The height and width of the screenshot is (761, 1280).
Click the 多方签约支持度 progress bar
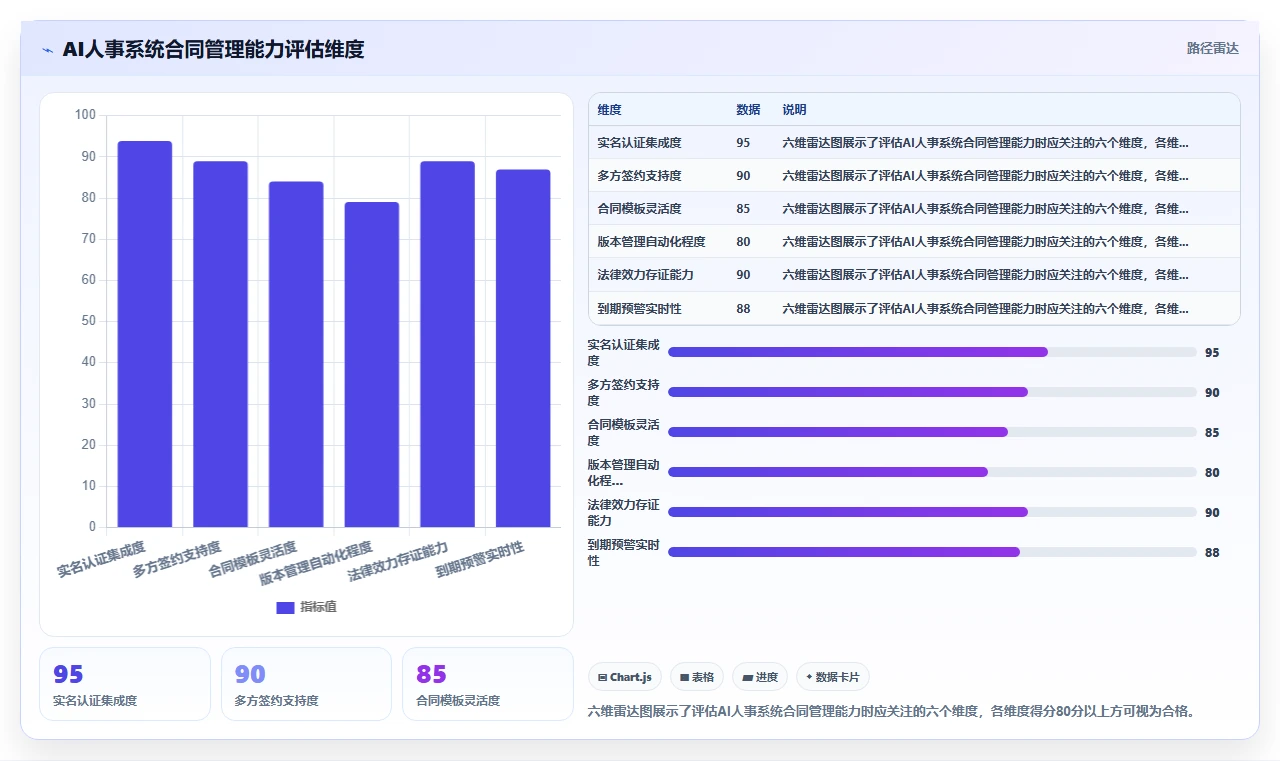932,392
